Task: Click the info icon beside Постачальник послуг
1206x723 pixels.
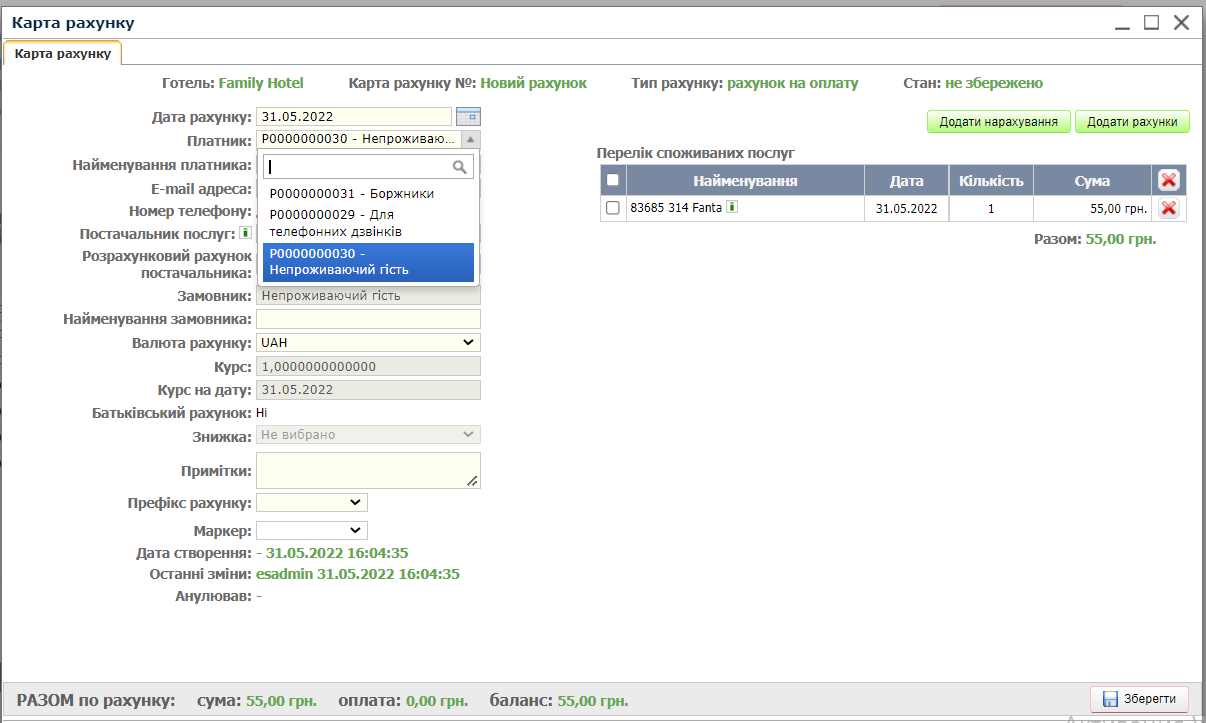Action: coord(245,233)
